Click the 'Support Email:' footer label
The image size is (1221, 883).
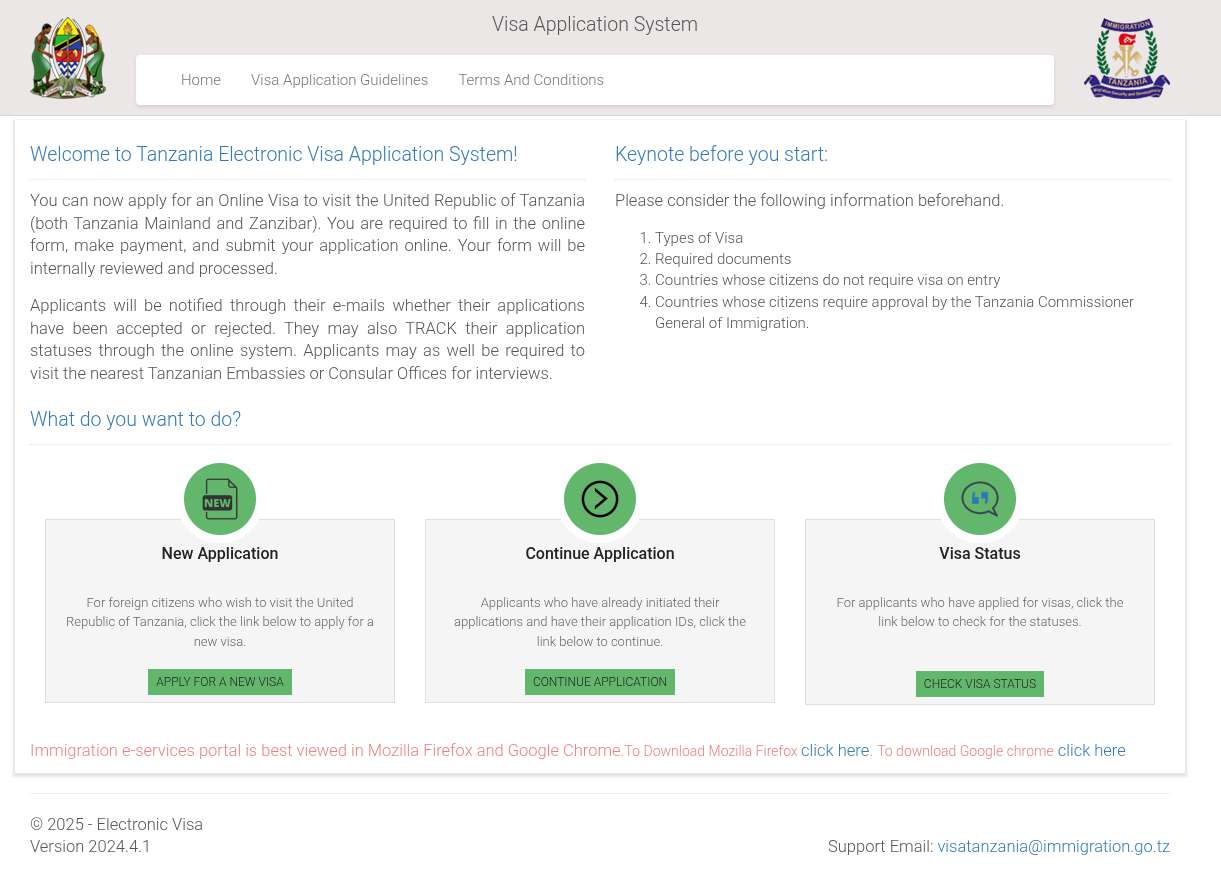[880, 846]
